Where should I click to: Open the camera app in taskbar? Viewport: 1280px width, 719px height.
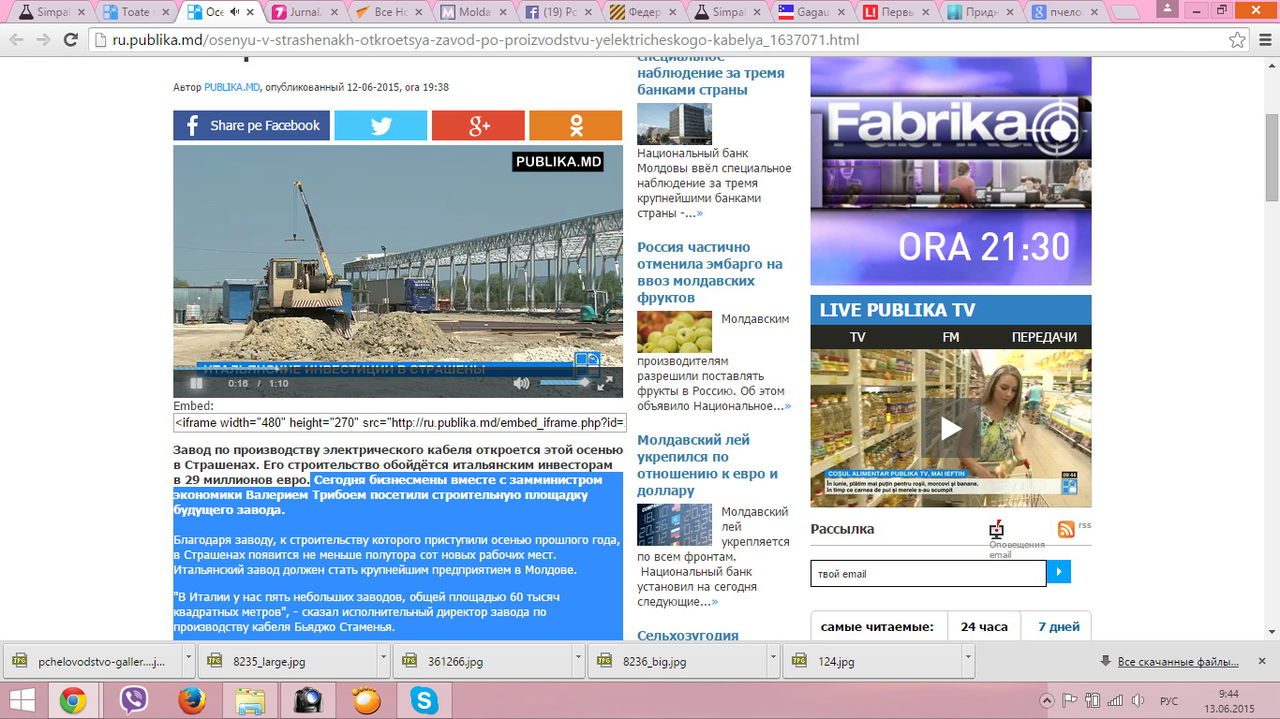pos(307,700)
